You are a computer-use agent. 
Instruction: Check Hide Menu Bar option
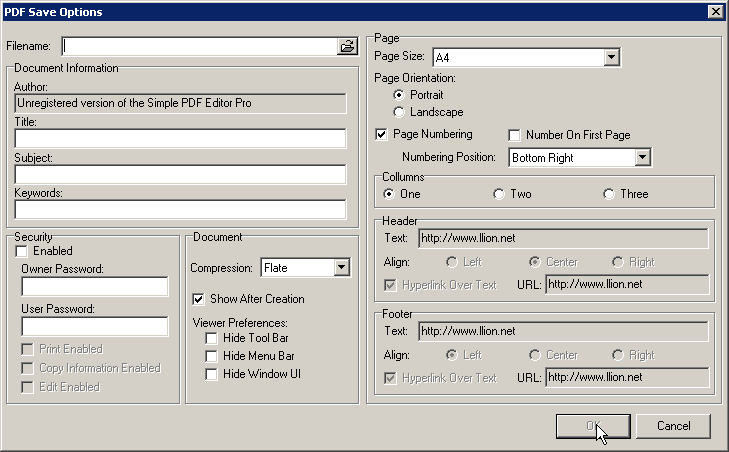click(211, 357)
